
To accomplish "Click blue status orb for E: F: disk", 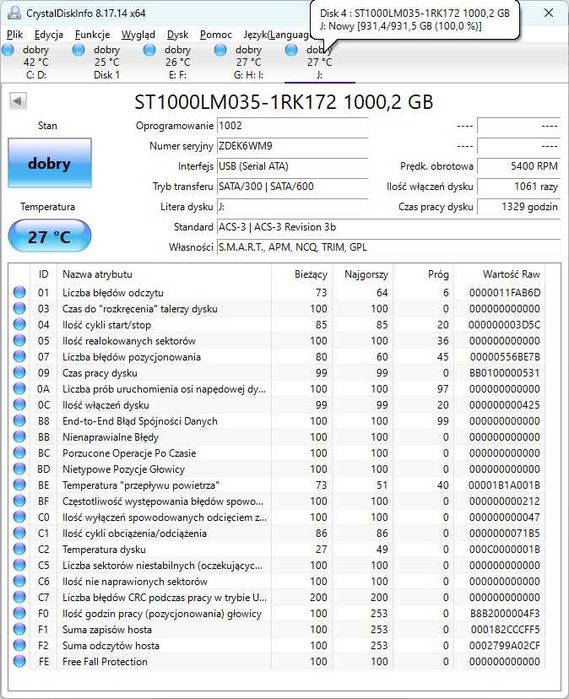I will pos(150,50).
